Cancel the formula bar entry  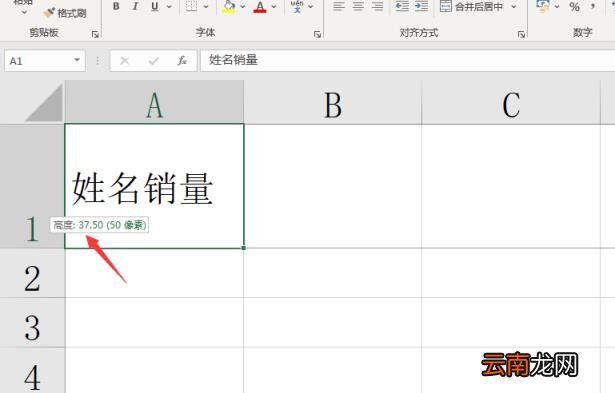point(124,60)
